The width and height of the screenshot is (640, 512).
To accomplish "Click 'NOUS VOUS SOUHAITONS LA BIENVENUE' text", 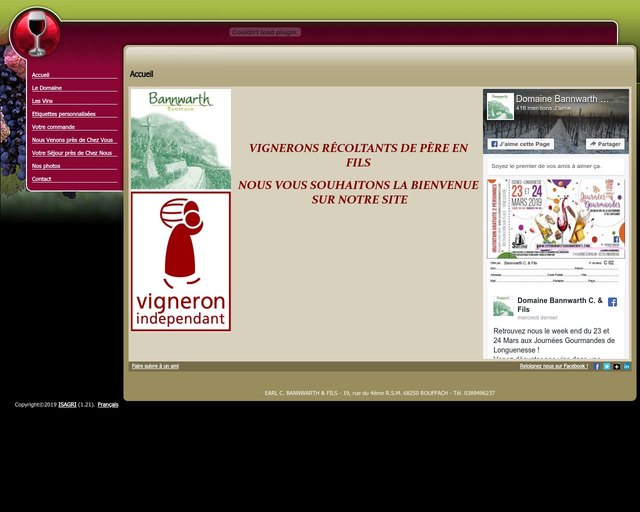I will pos(358,192).
